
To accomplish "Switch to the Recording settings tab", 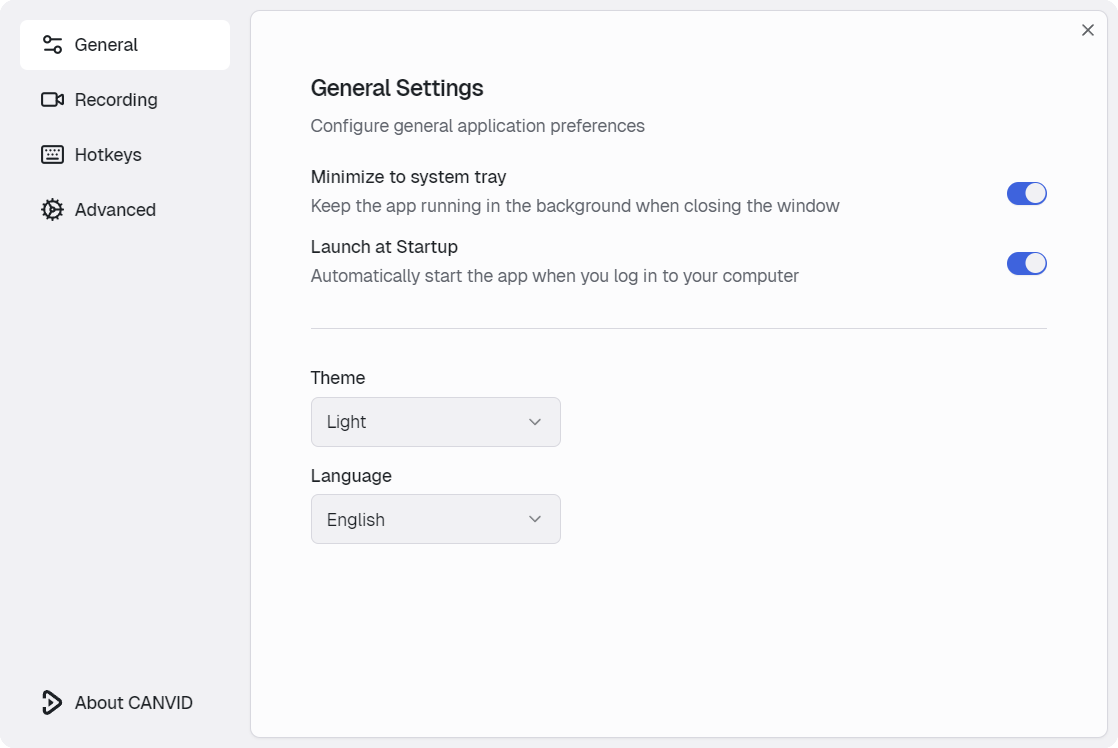I will pos(116,100).
